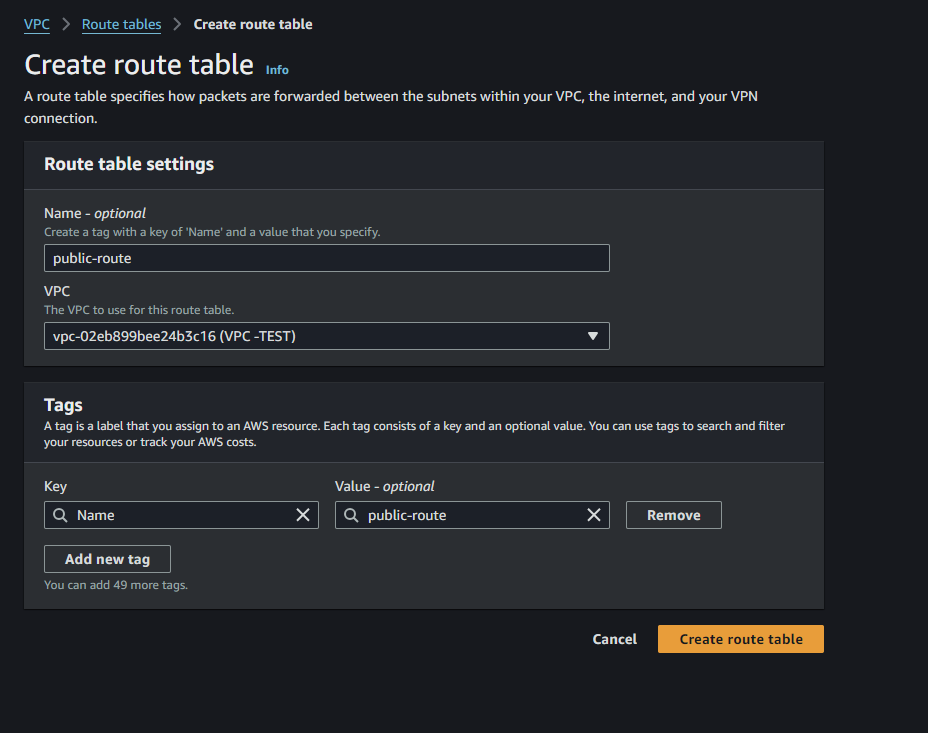
Task: Remove the Name tag
Action: point(674,515)
